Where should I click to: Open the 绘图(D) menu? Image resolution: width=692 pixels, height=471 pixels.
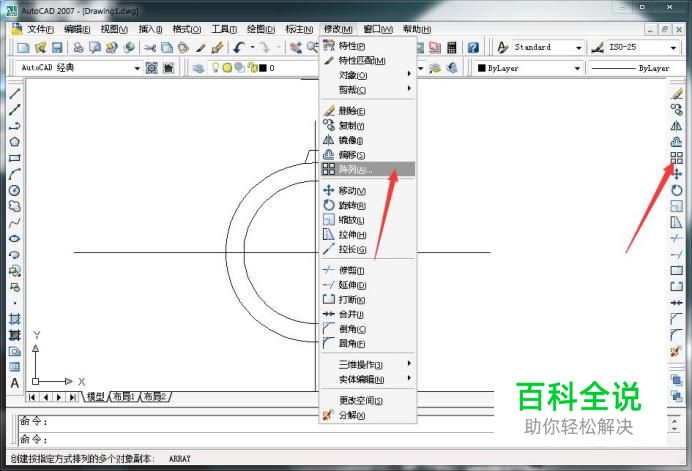pyautogui.click(x=261, y=29)
